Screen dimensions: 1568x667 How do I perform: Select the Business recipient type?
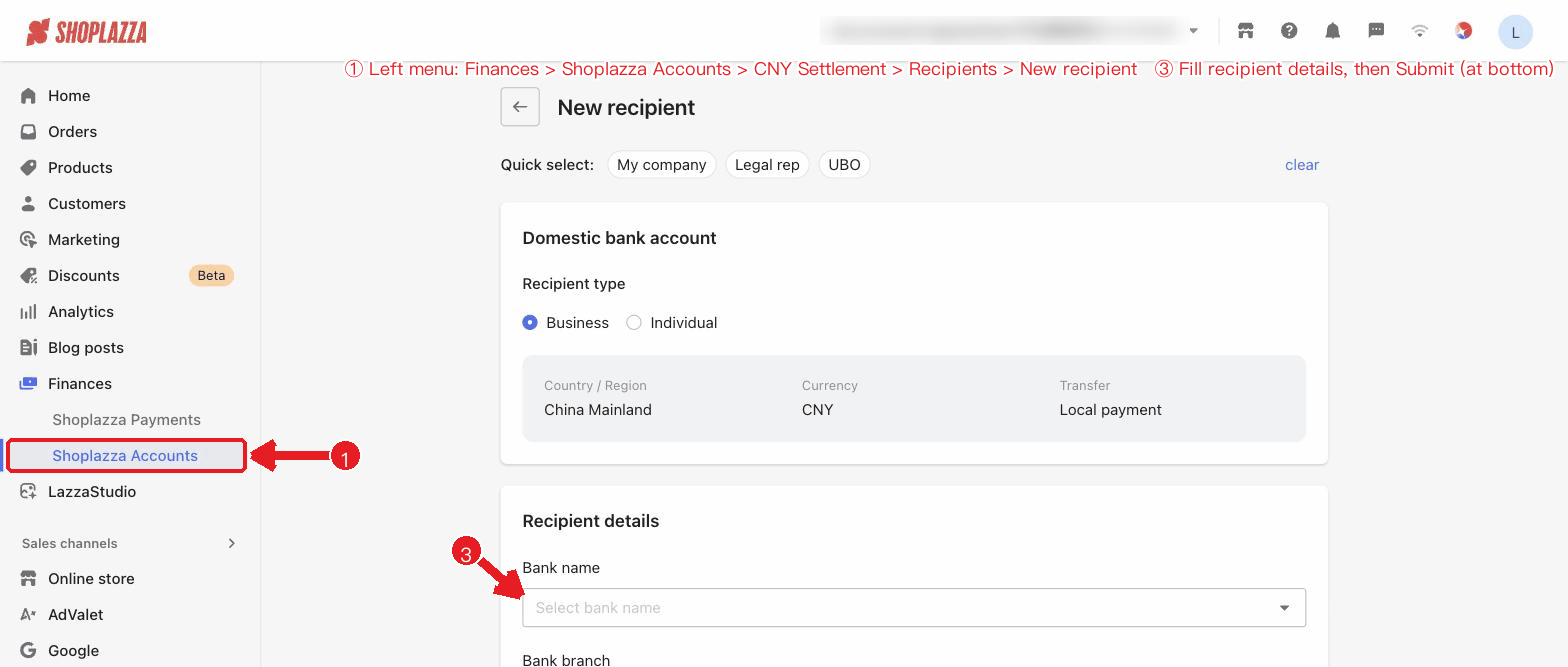[530, 323]
